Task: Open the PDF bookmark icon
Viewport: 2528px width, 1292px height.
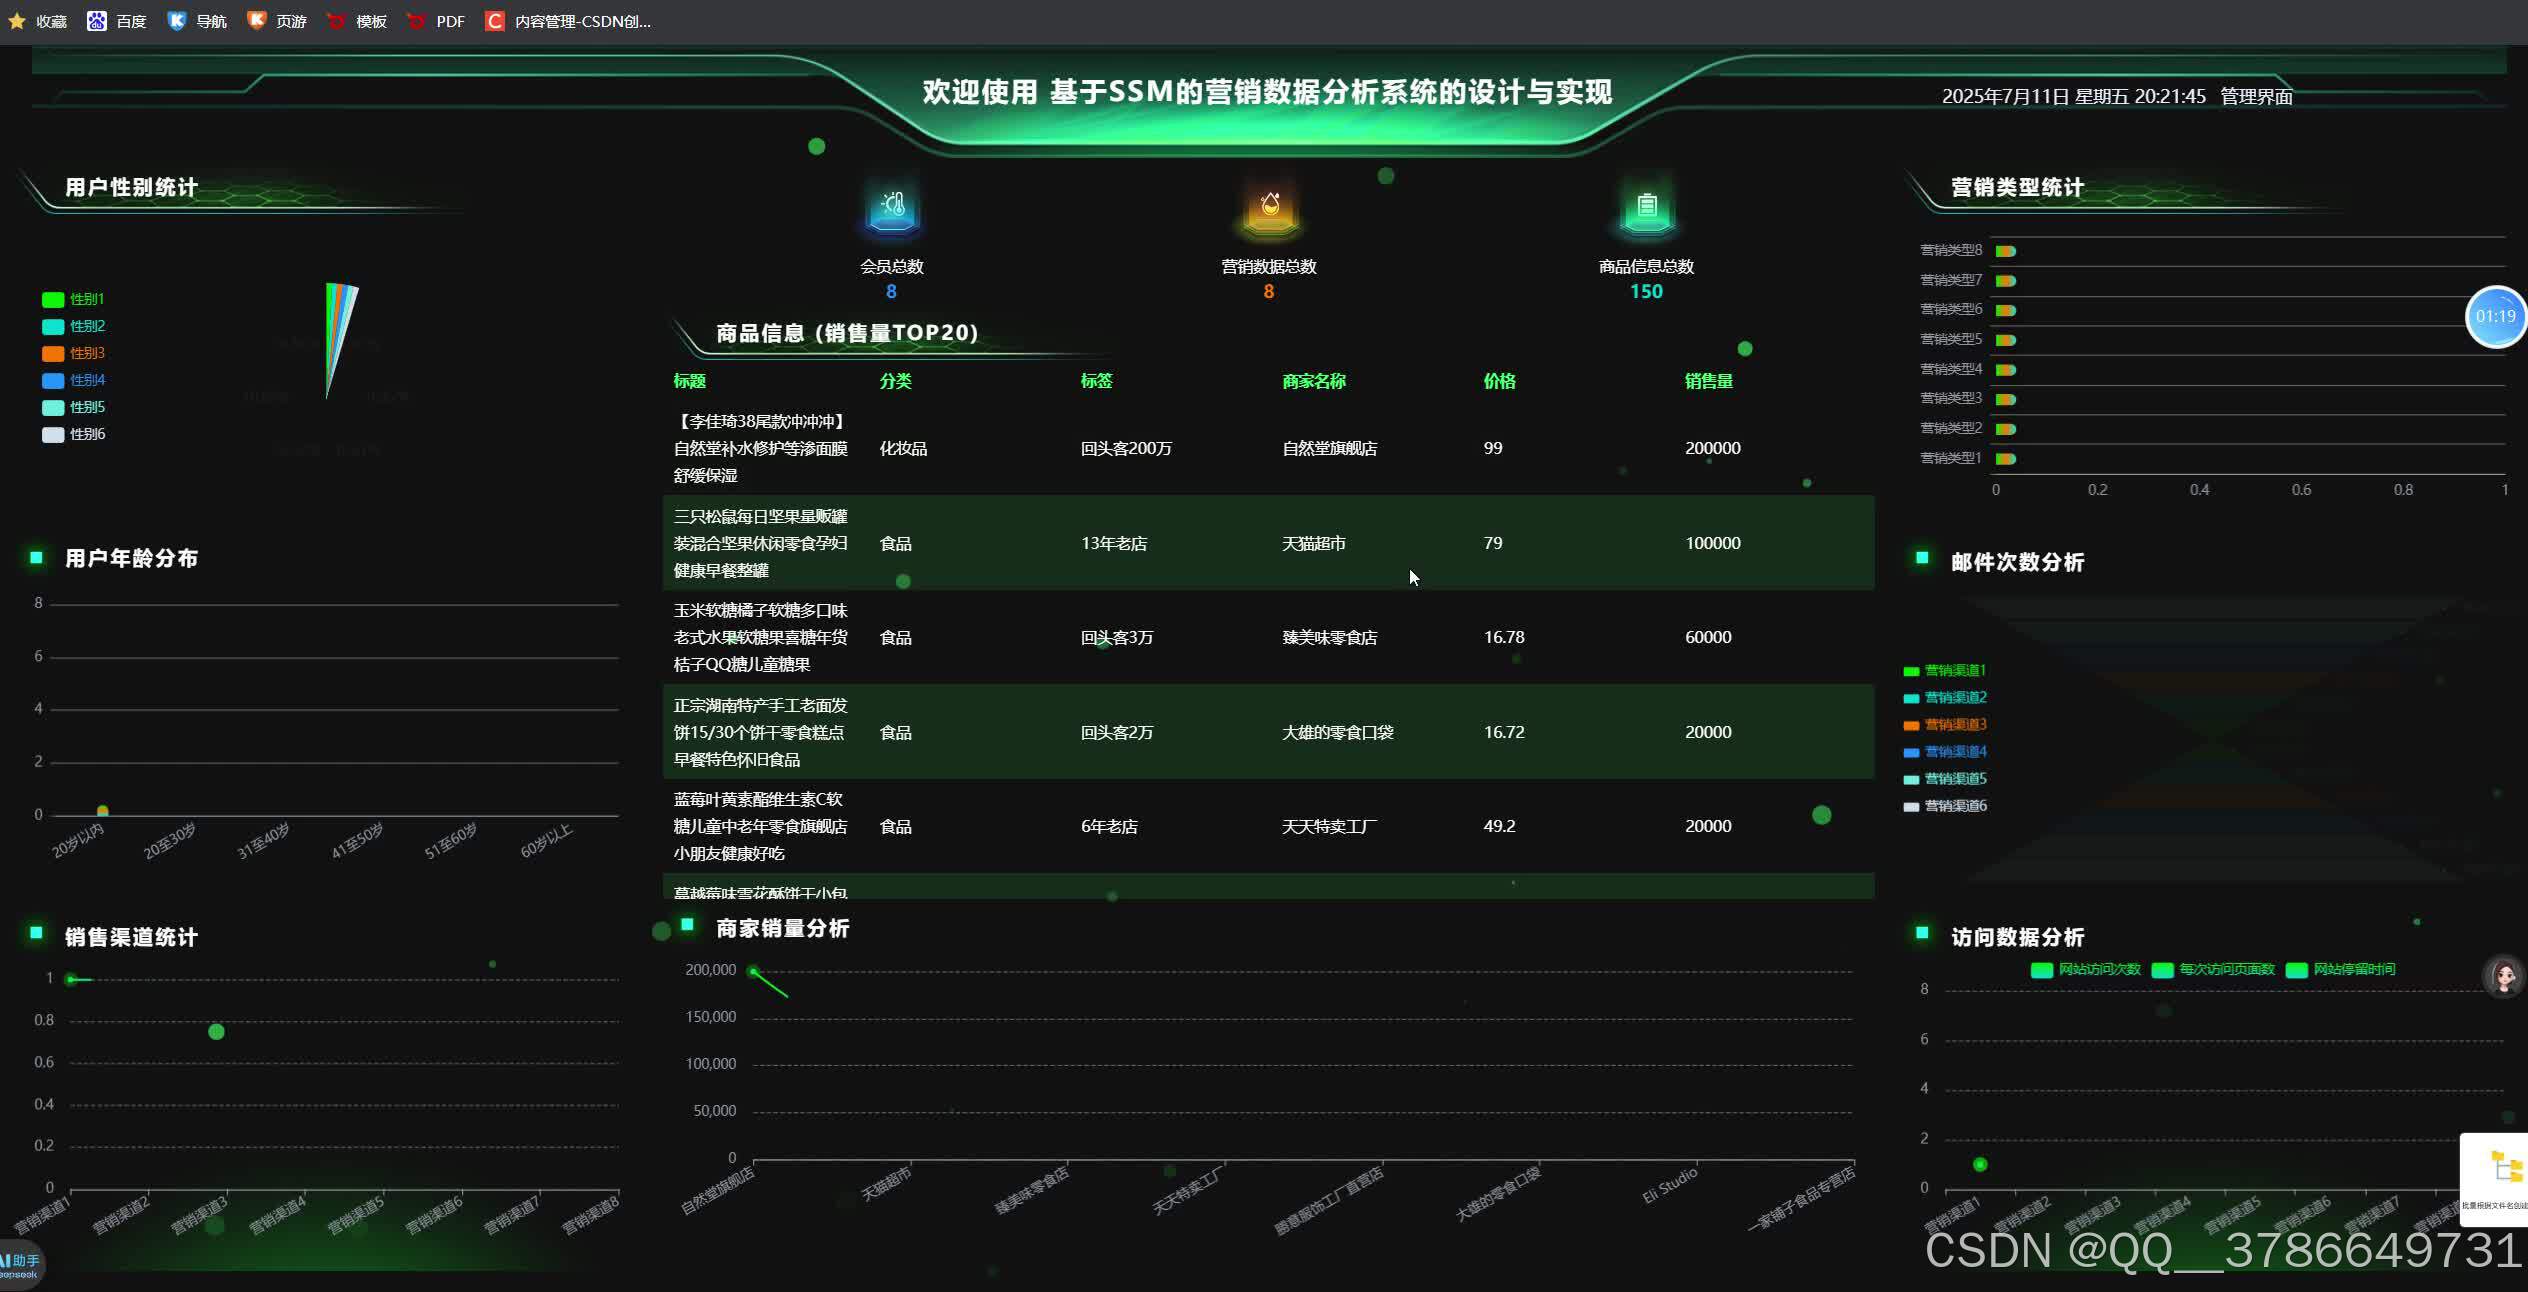Action: pyautogui.click(x=416, y=21)
